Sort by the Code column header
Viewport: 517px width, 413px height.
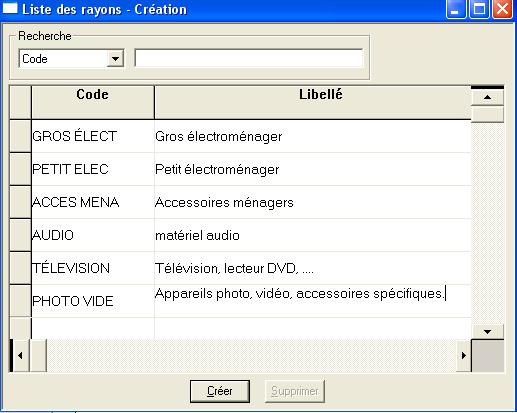click(x=93, y=102)
